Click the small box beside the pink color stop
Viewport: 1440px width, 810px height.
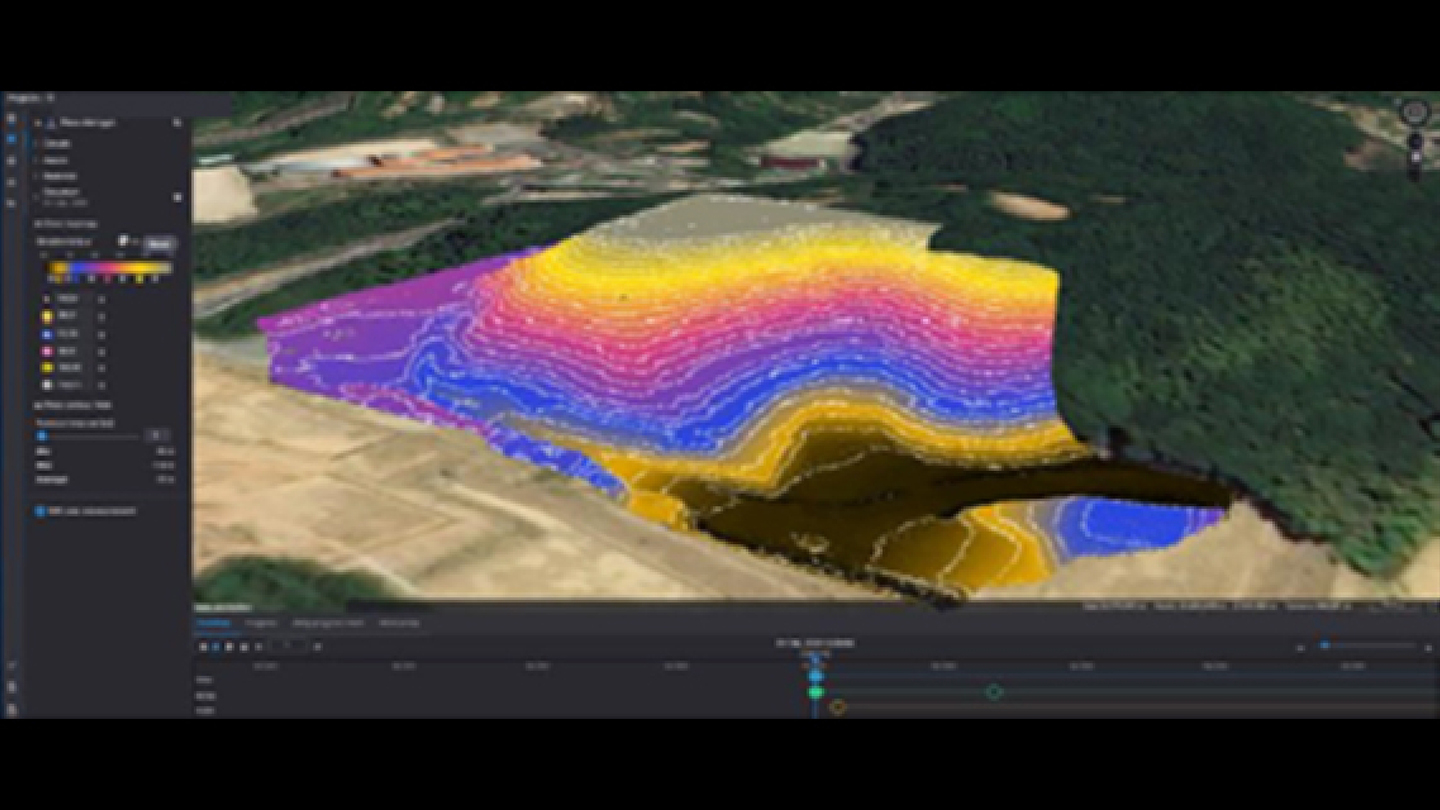pyautogui.click(x=101, y=351)
